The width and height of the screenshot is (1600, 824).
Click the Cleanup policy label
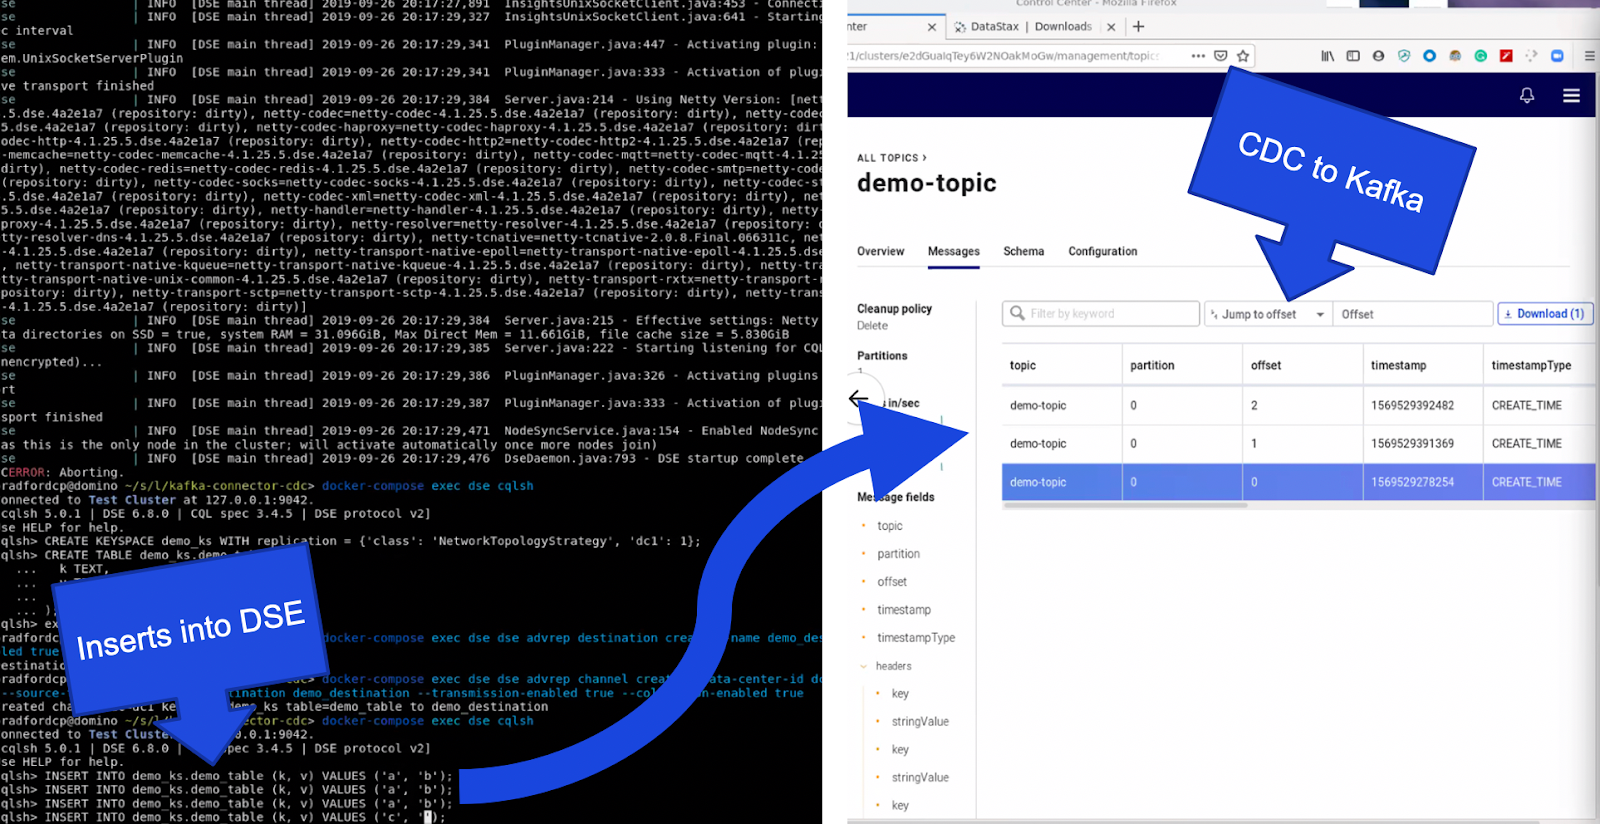point(894,309)
